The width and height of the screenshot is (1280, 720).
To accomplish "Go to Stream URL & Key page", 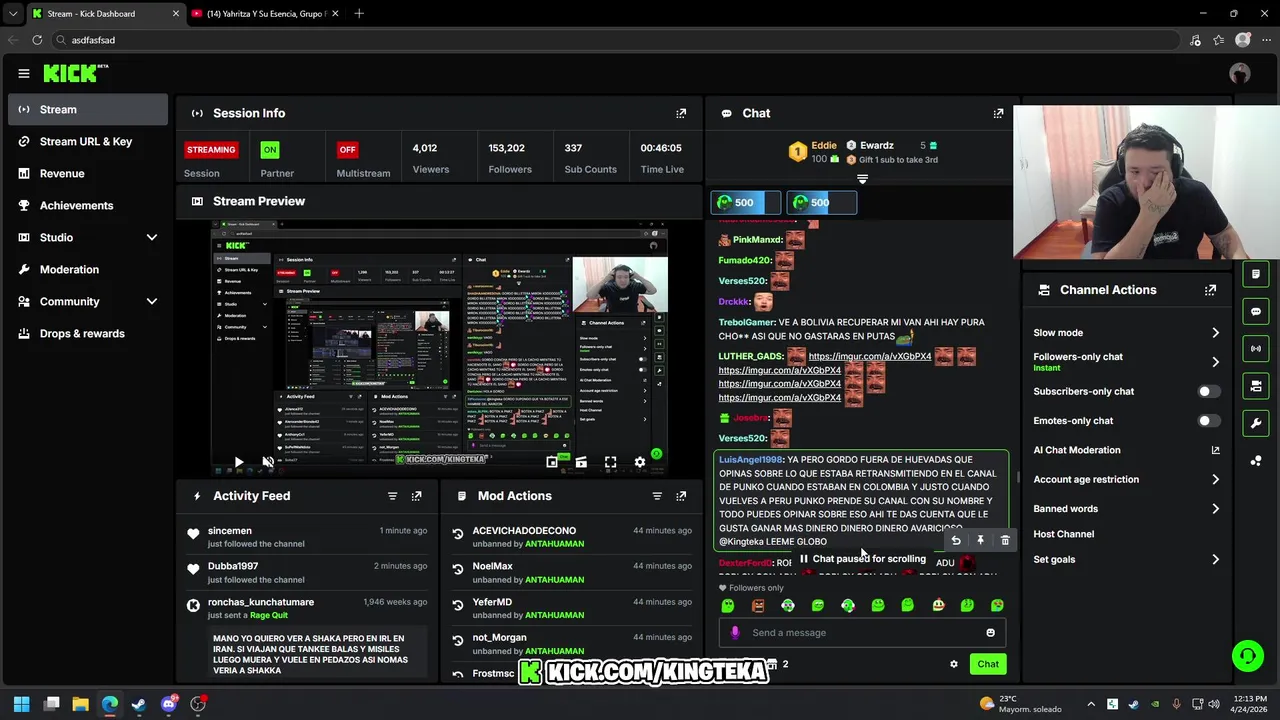I will coord(88,141).
